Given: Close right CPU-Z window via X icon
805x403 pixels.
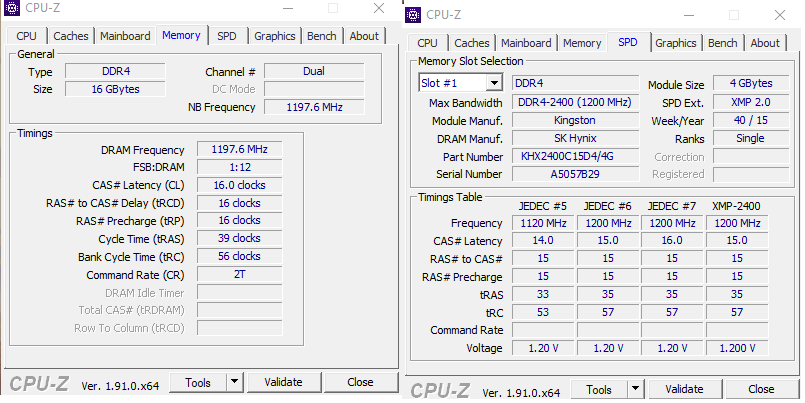Looking at the screenshot, I should (780, 15).
